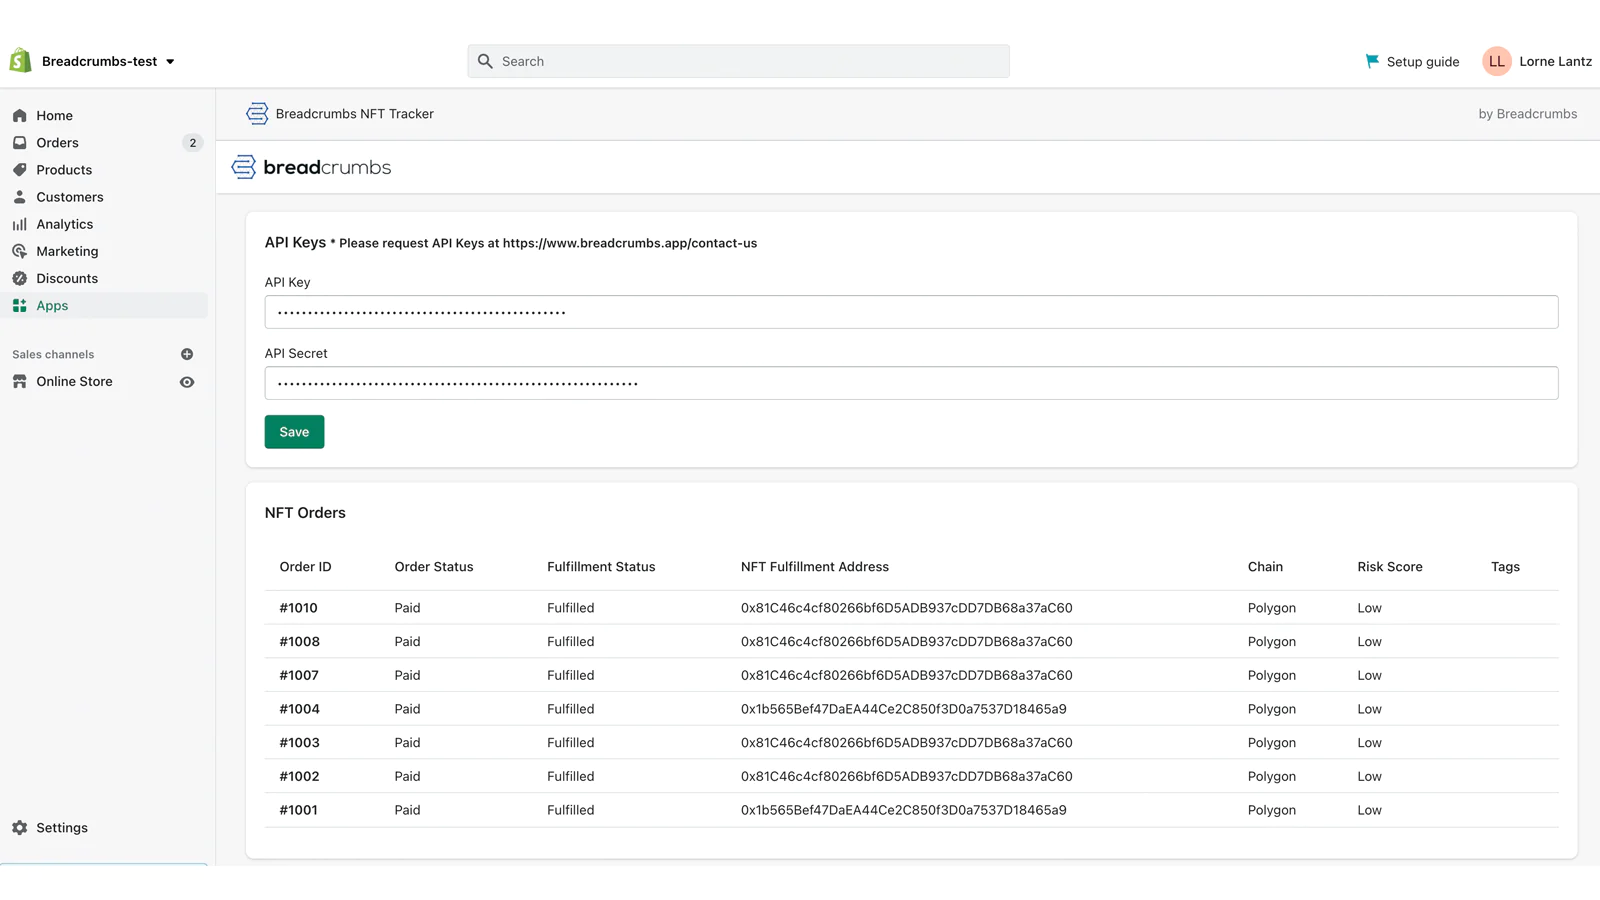The height and width of the screenshot is (900, 1600).
Task: Click the Fulfillment Status column header
Action: click(601, 567)
